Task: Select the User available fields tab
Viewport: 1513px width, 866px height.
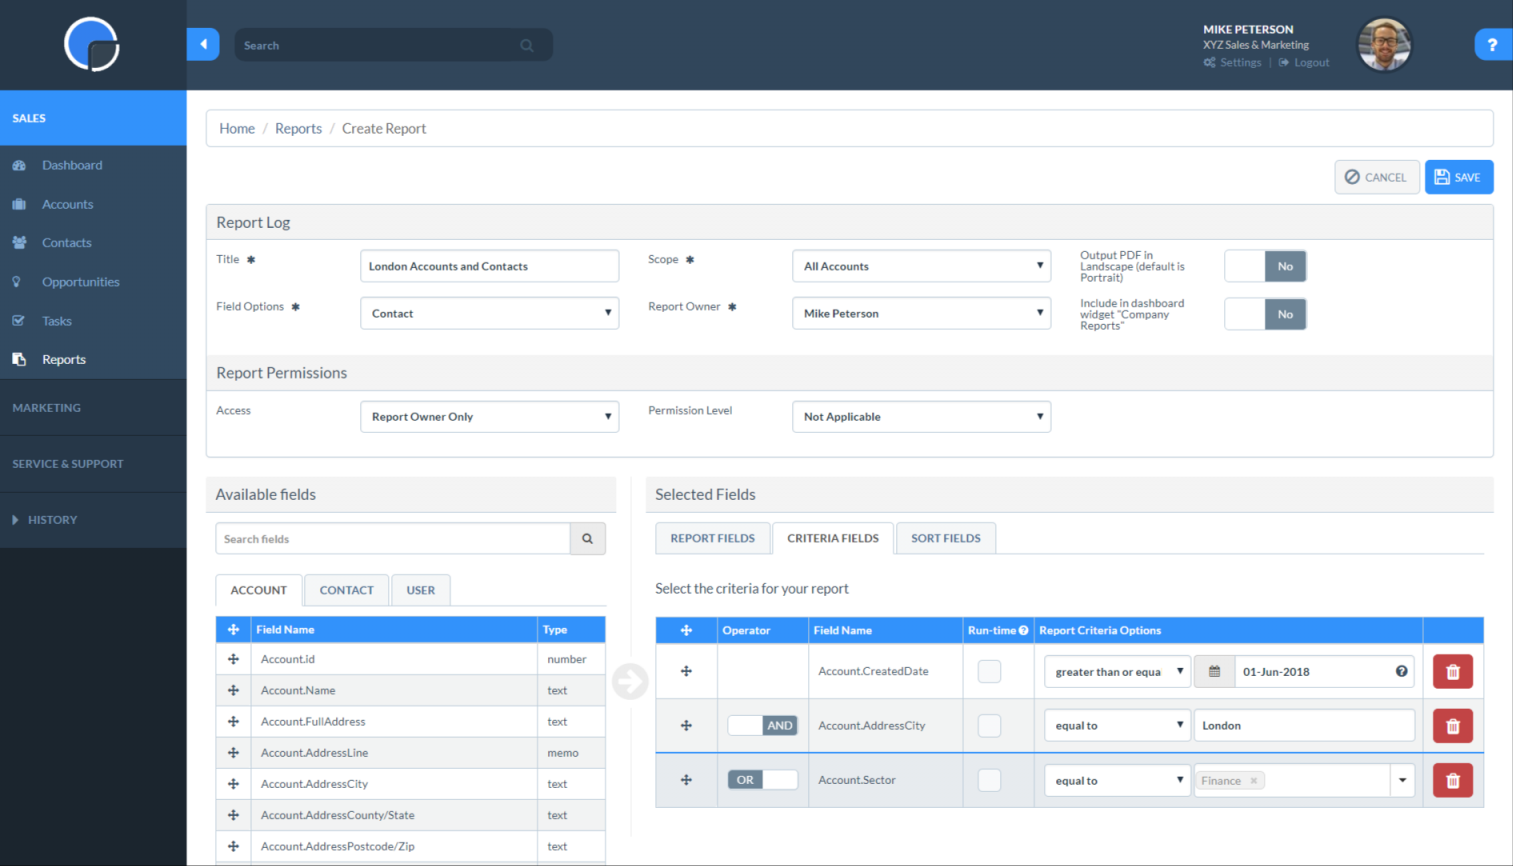Action: (421, 590)
